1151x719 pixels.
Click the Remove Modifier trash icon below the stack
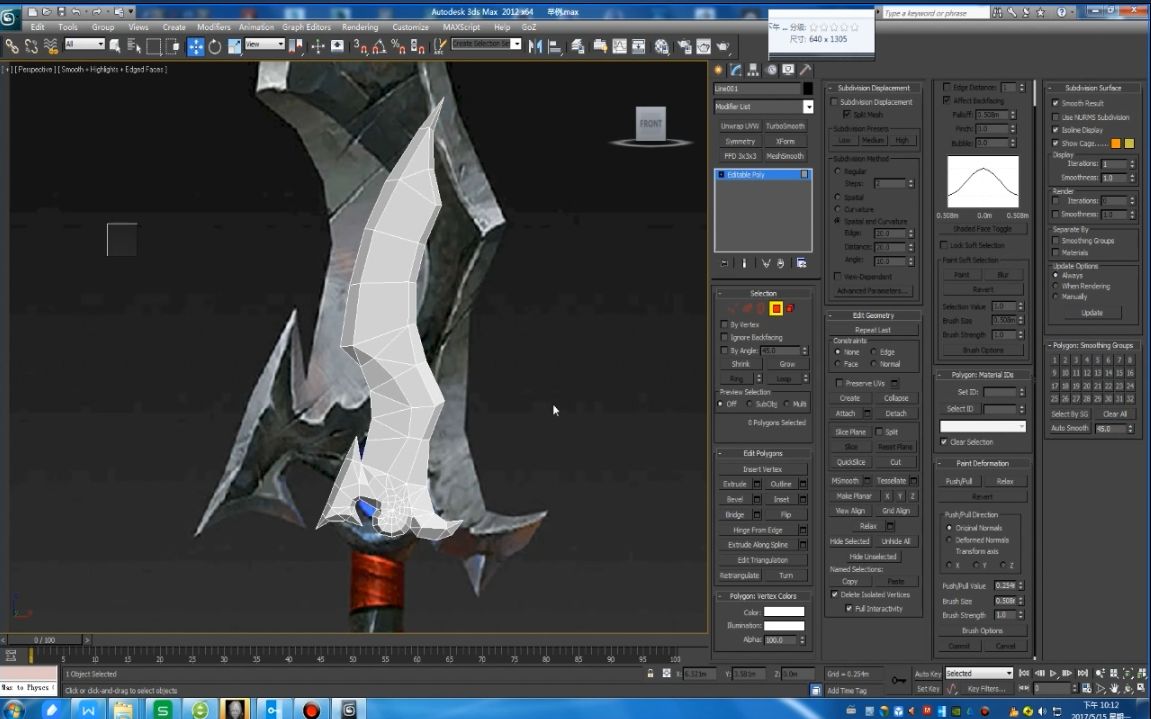(x=783, y=262)
